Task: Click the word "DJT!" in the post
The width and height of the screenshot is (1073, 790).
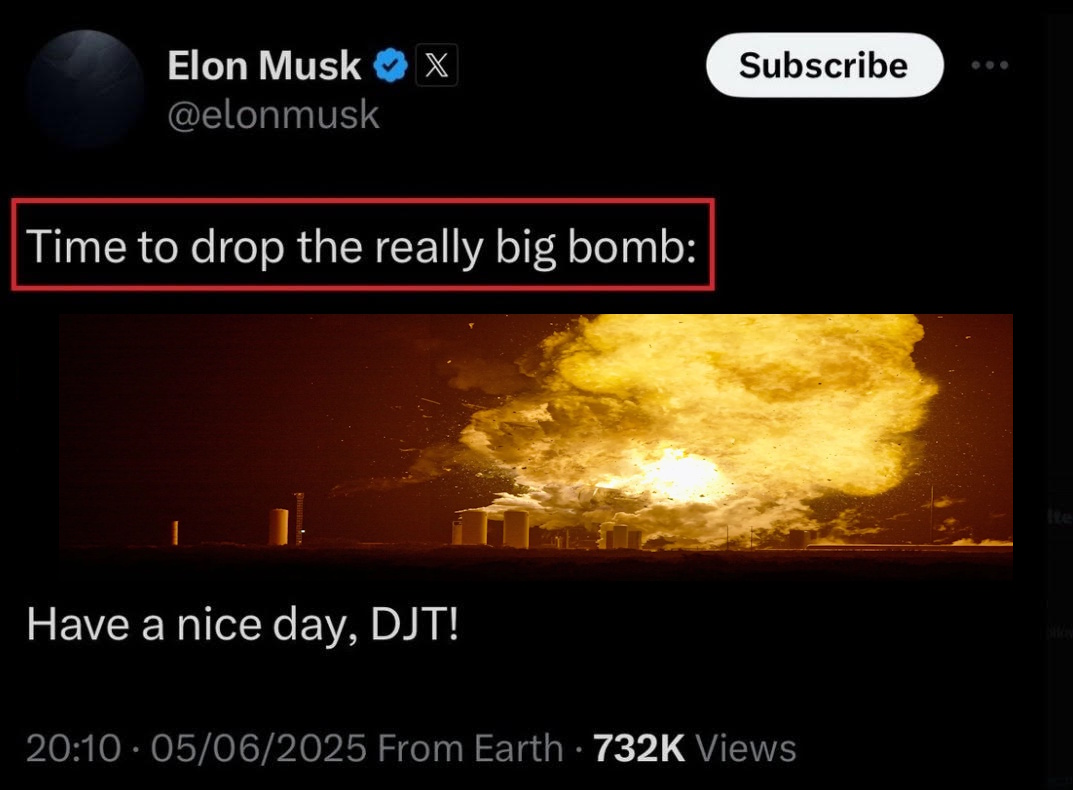Action: point(415,624)
